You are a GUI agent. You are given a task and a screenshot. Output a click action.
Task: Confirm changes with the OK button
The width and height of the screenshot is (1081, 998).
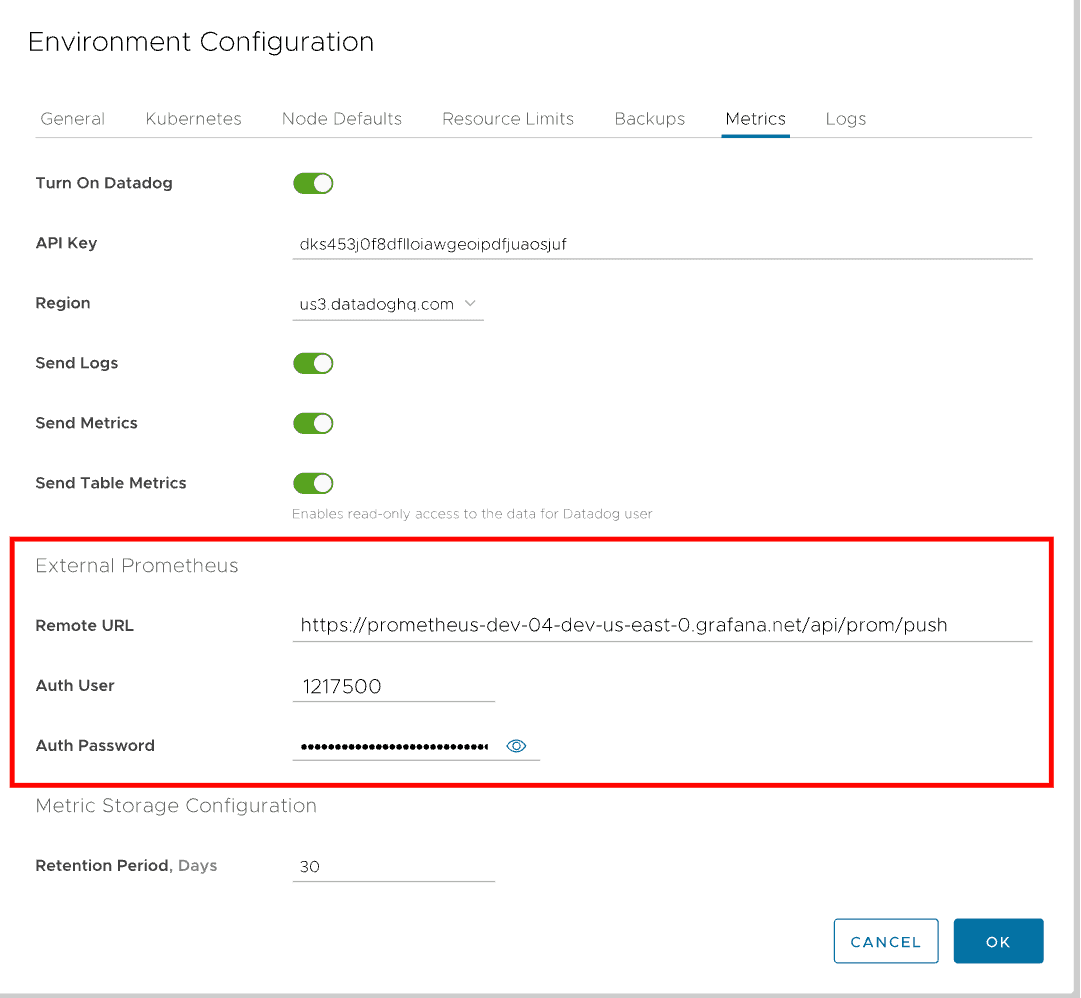tap(998, 941)
